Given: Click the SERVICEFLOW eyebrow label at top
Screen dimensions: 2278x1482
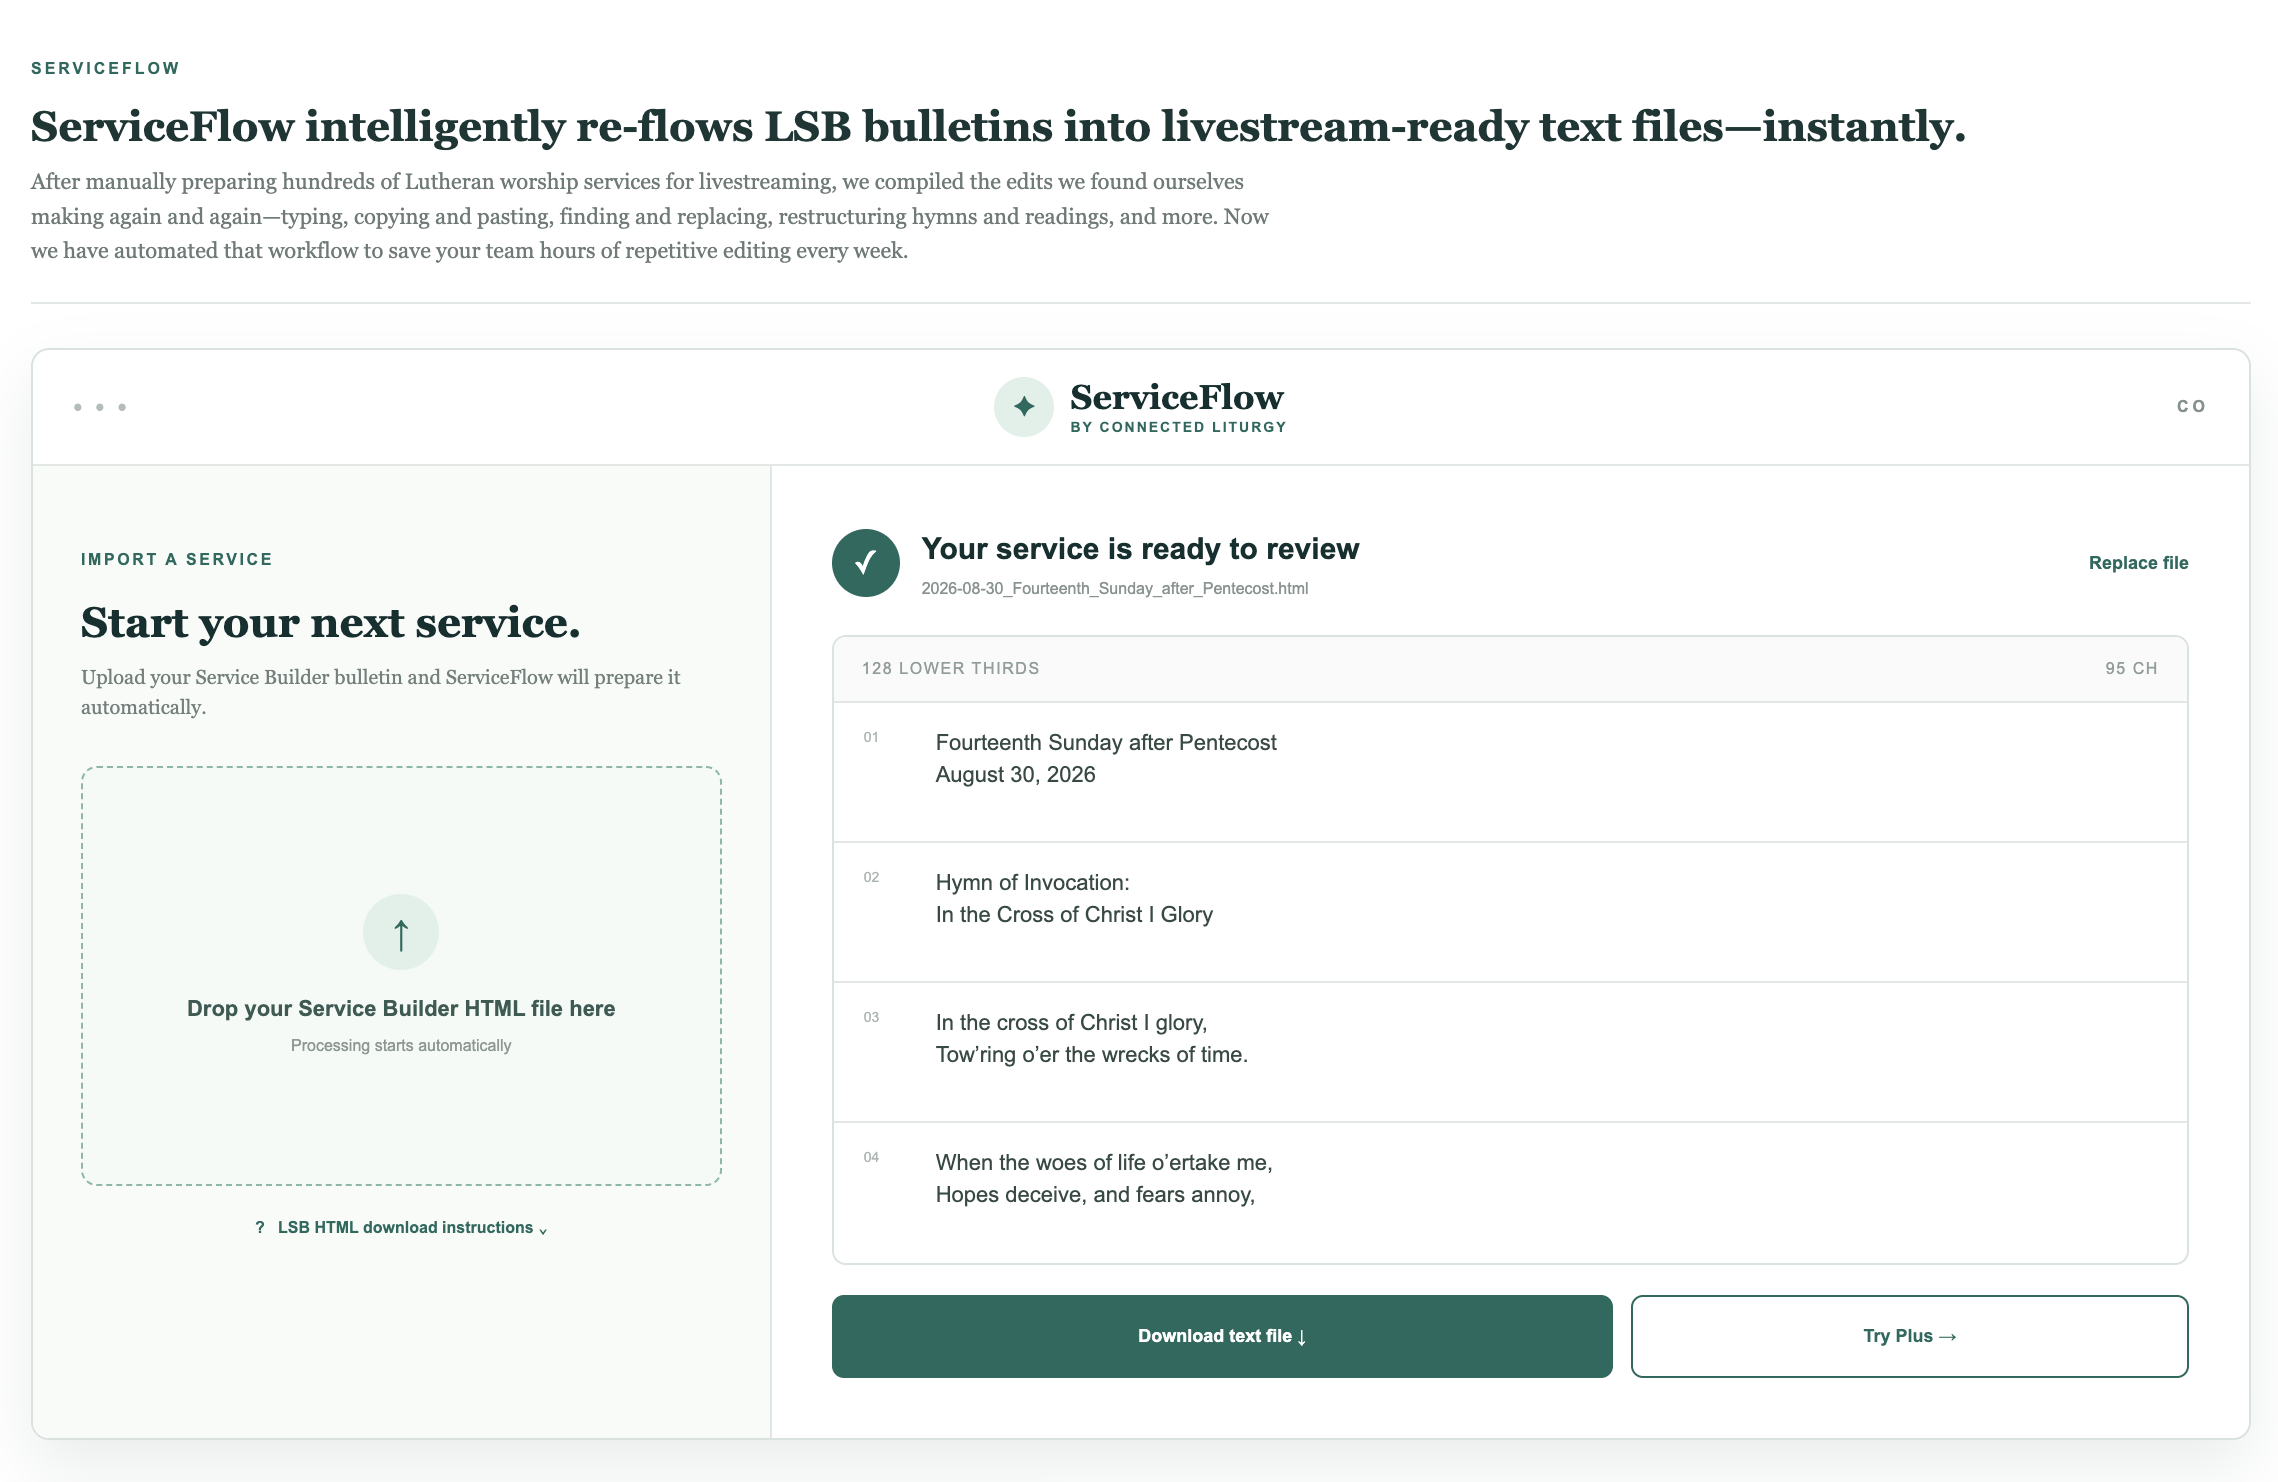Looking at the screenshot, I should pos(105,68).
